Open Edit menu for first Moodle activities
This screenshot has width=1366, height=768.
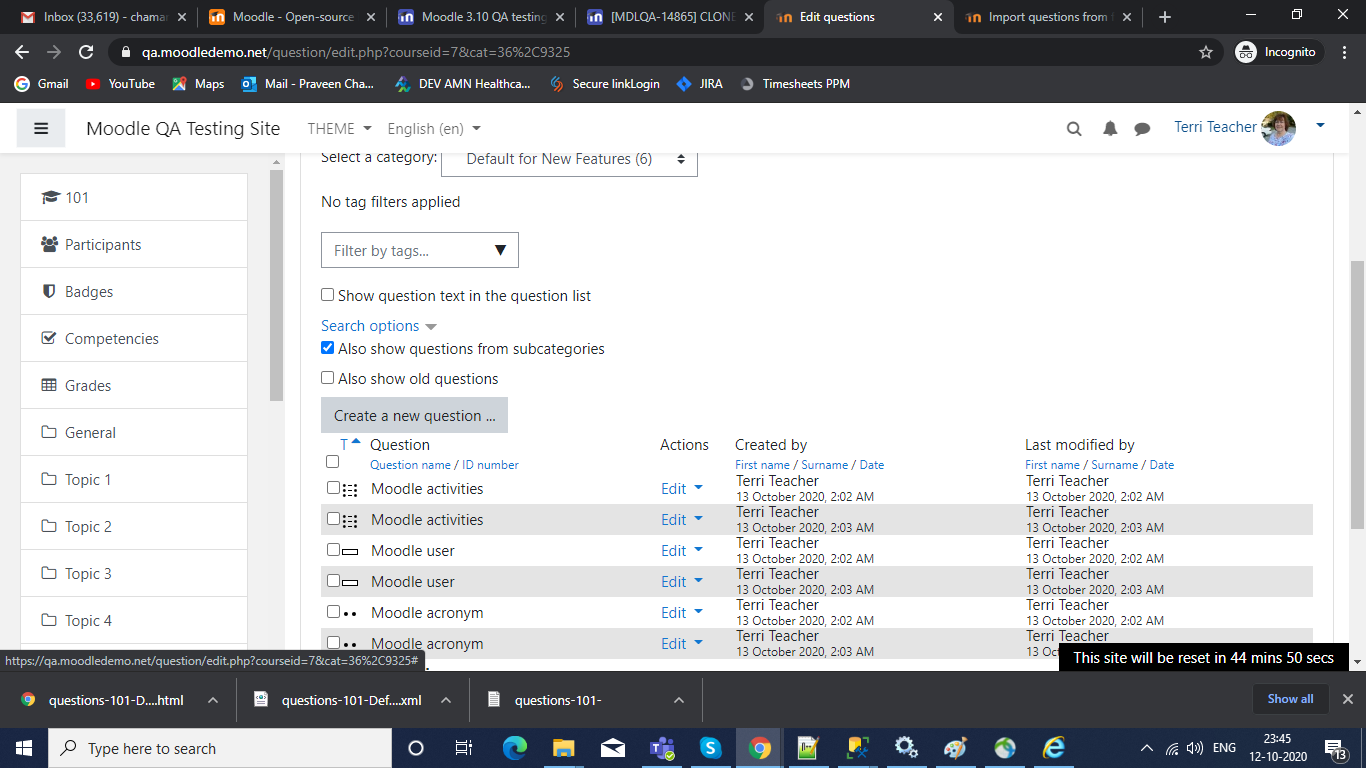(682, 488)
